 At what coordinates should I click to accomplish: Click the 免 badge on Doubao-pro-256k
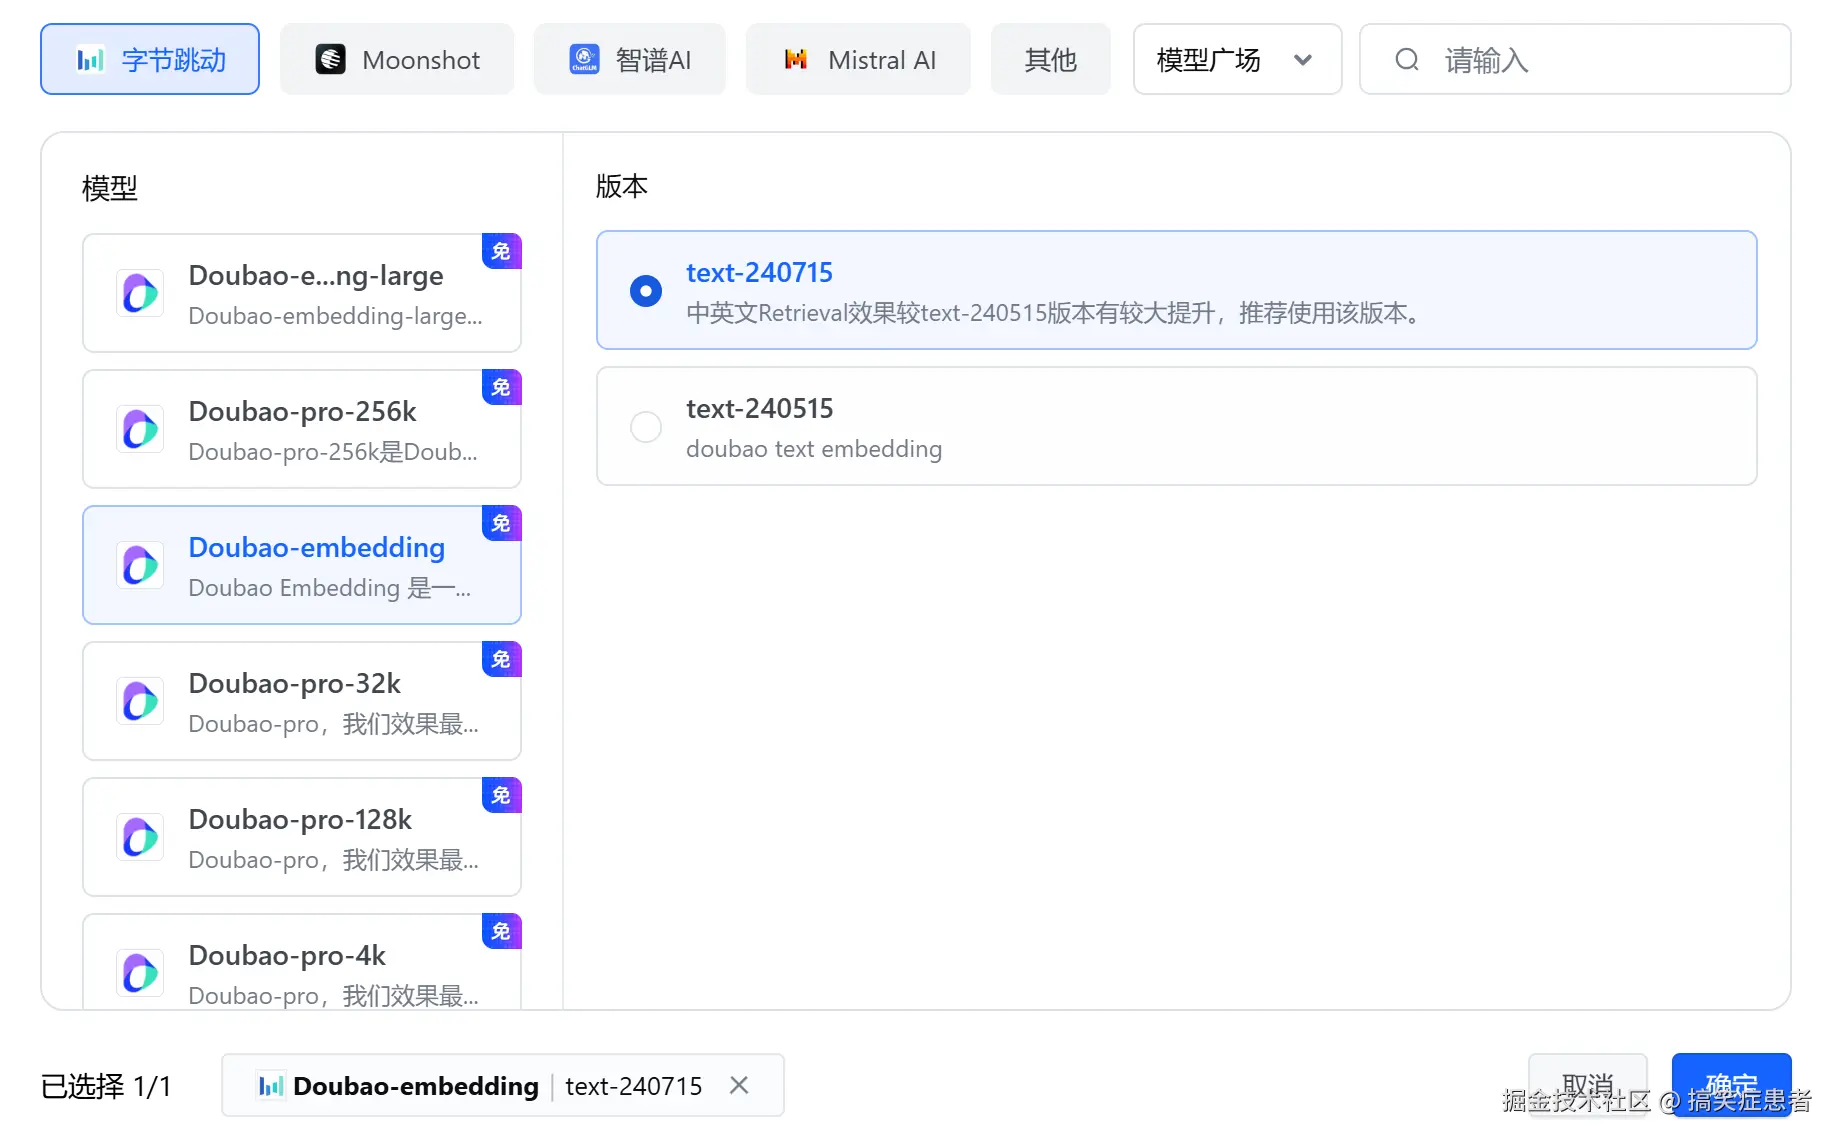point(501,387)
